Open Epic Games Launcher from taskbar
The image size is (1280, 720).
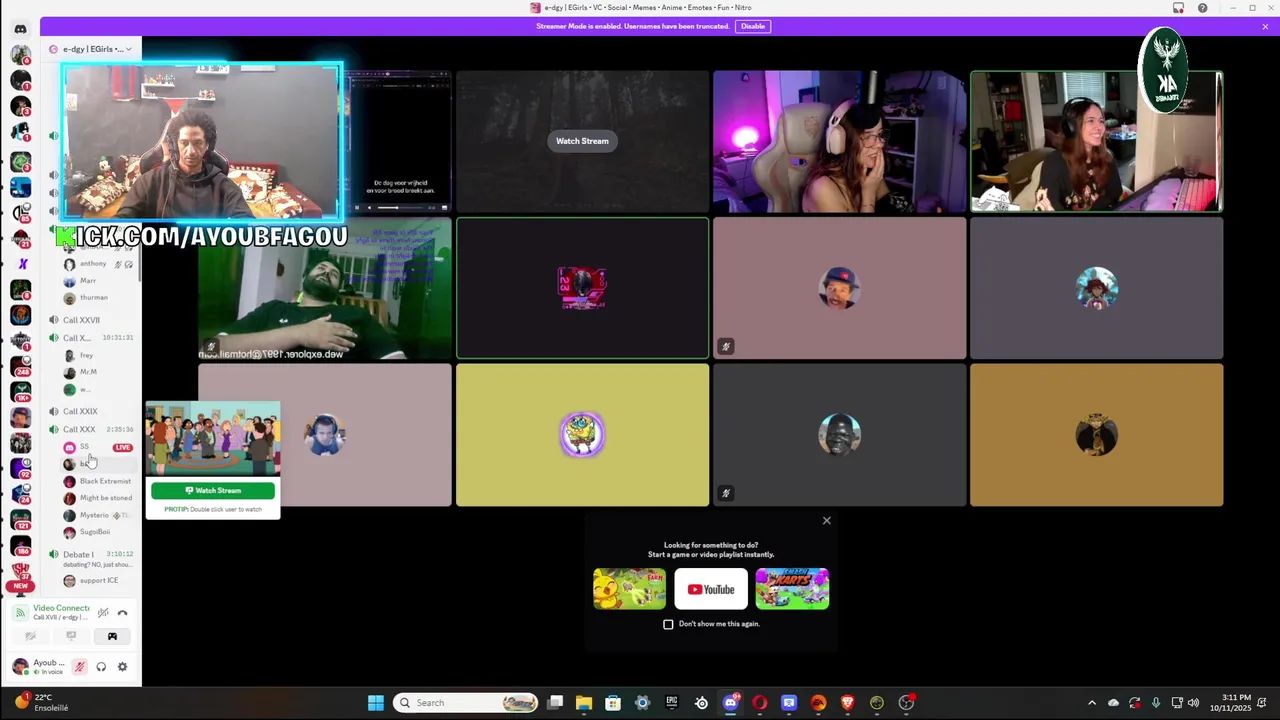(x=672, y=703)
